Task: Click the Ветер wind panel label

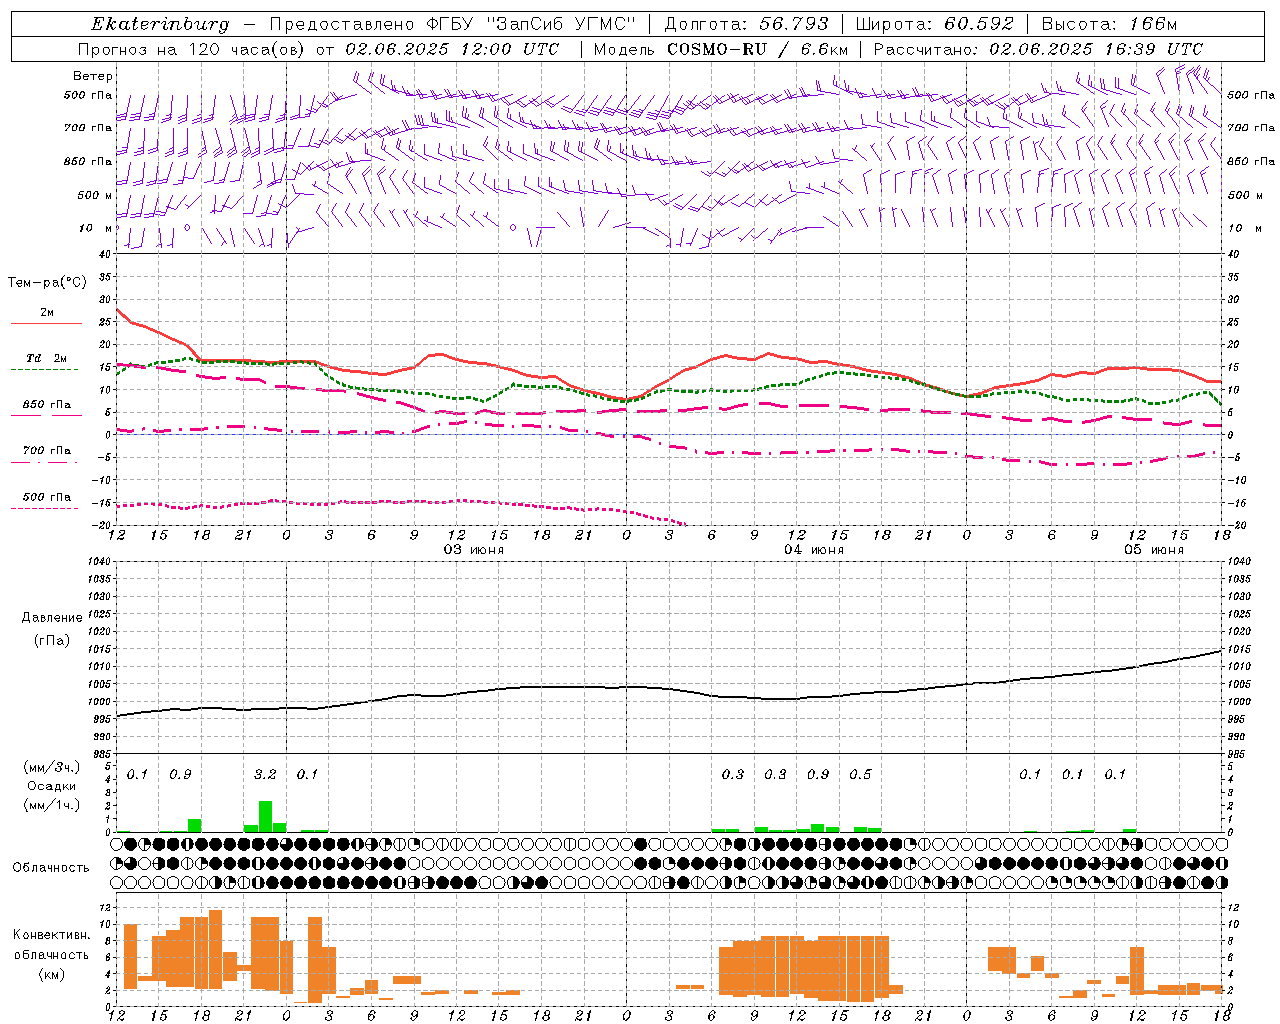Action: [x=93, y=76]
